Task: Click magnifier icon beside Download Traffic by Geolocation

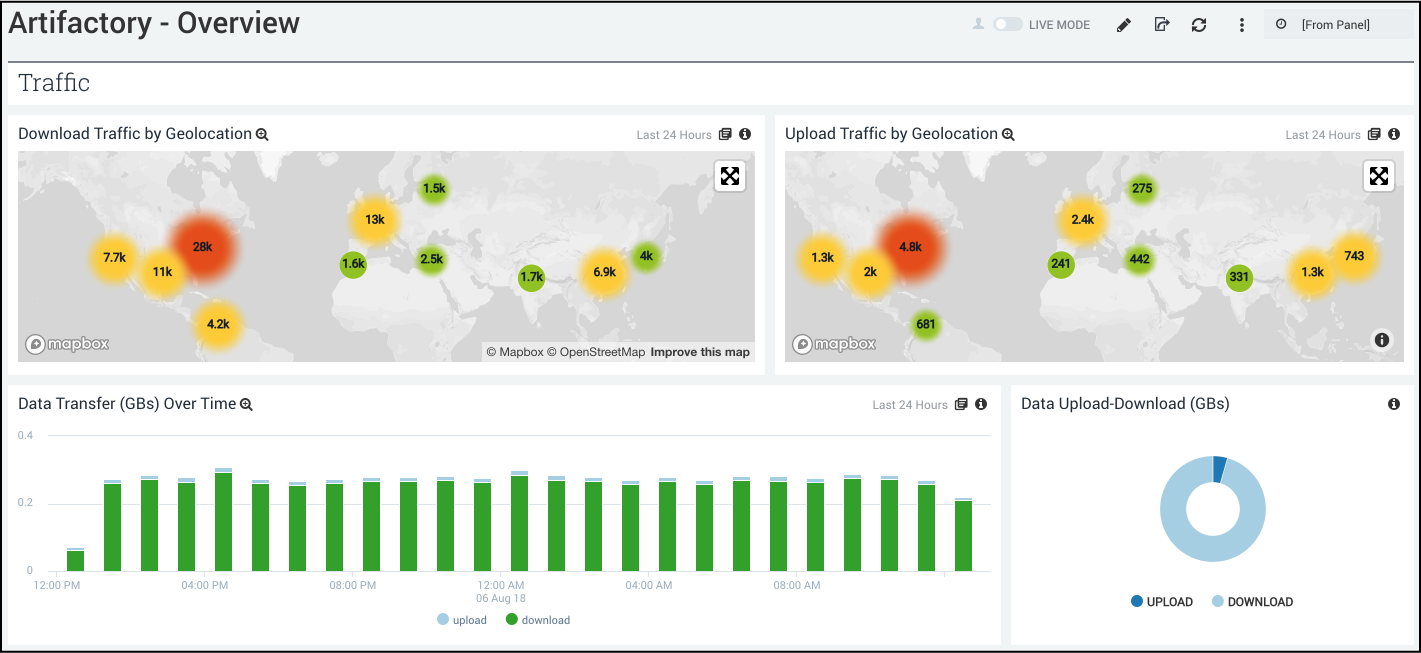Action: tap(262, 134)
